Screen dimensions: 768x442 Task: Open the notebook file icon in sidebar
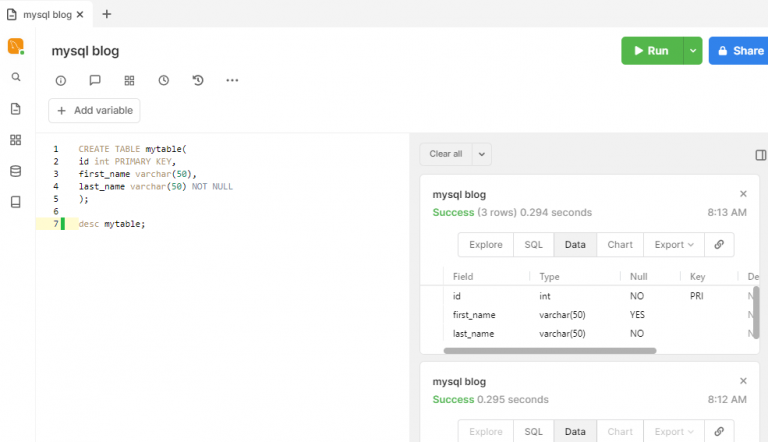tap(15, 109)
